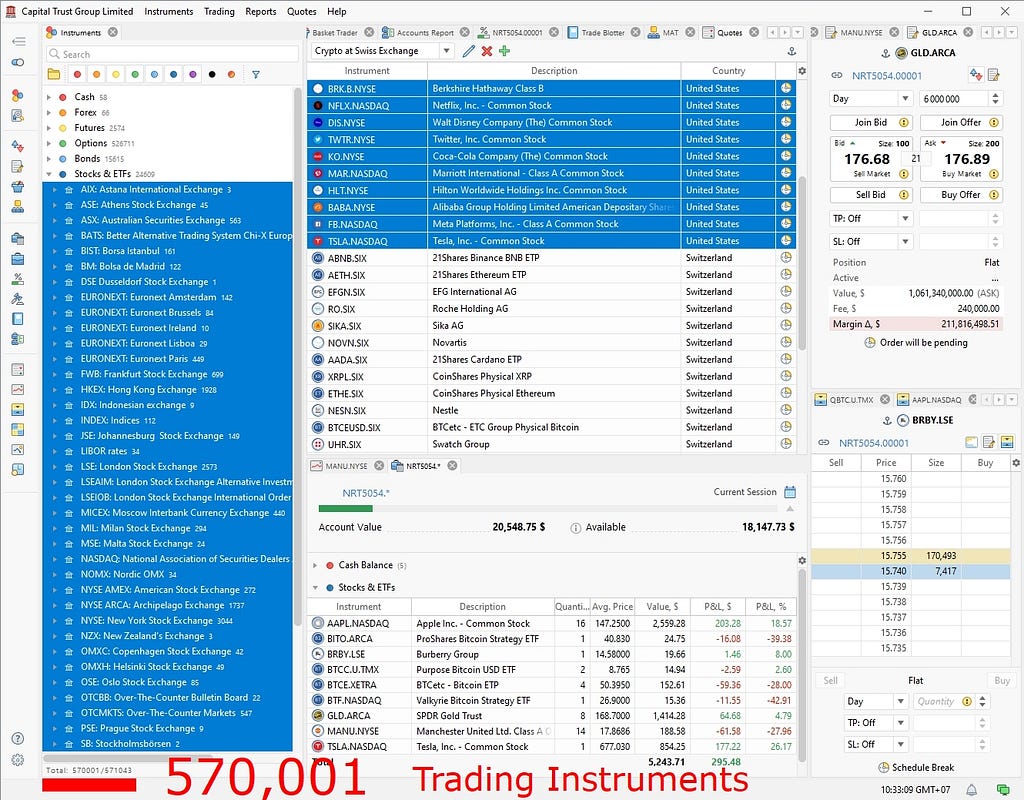Click the buy/sell arrows icon in GLD.ARCA panel
The image size is (1024, 800).
[976, 74]
